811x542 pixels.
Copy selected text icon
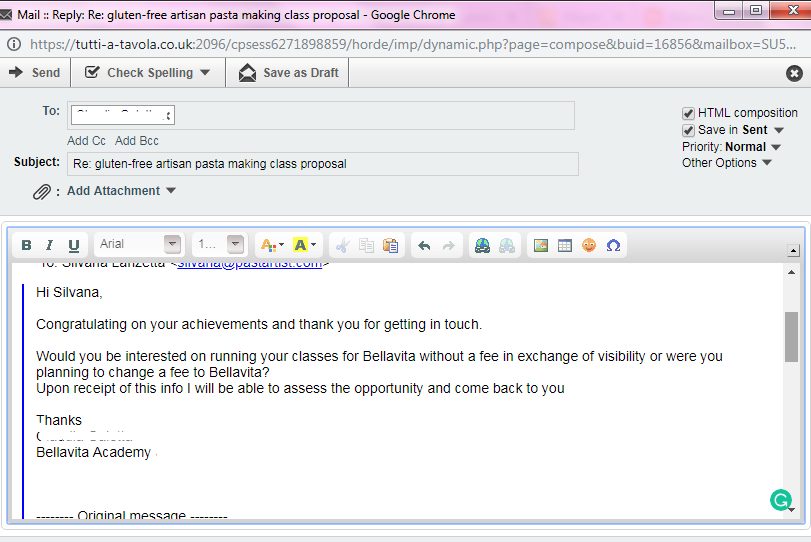pos(367,245)
